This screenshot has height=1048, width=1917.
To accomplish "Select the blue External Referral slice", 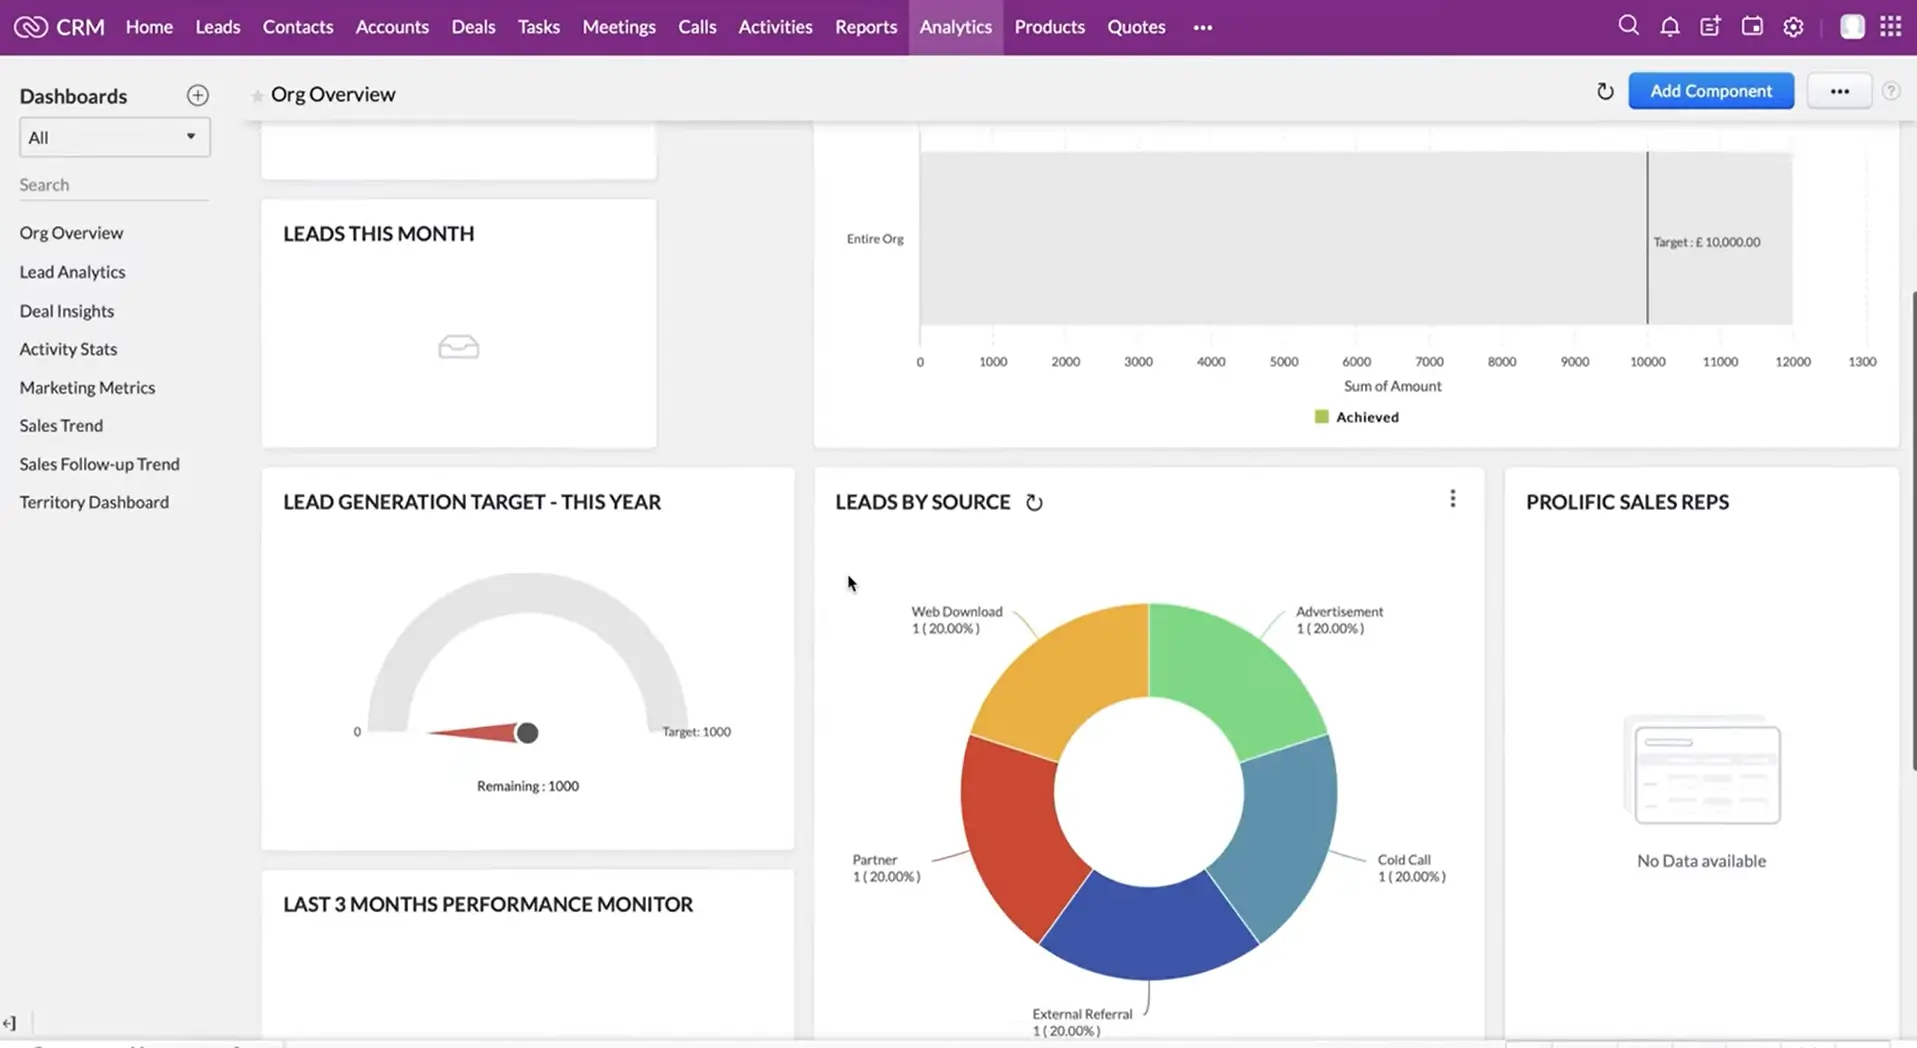I will point(1147,930).
